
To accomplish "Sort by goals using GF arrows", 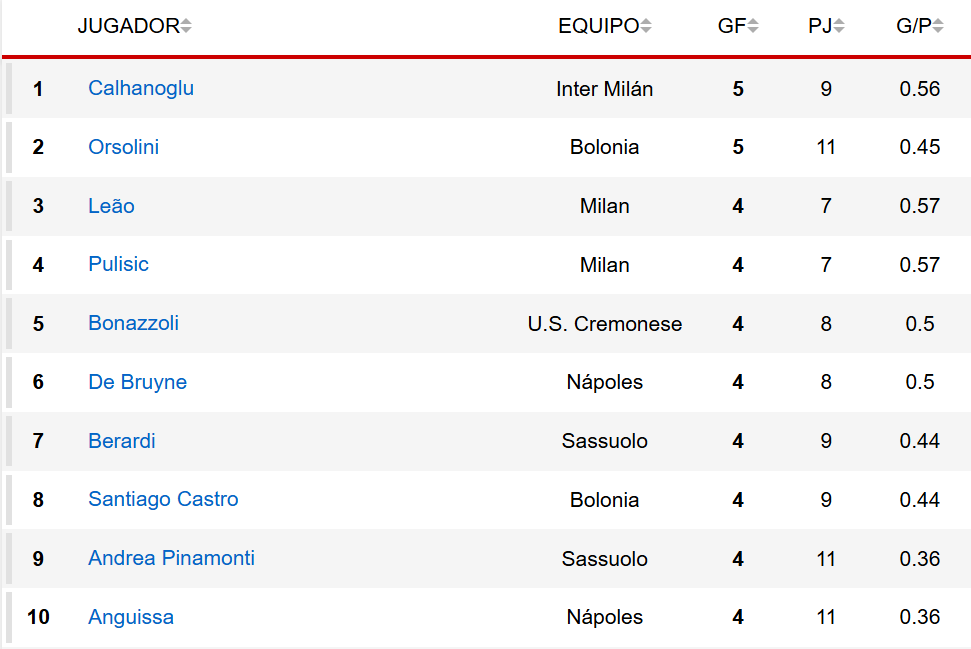I will (x=753, y=27).
